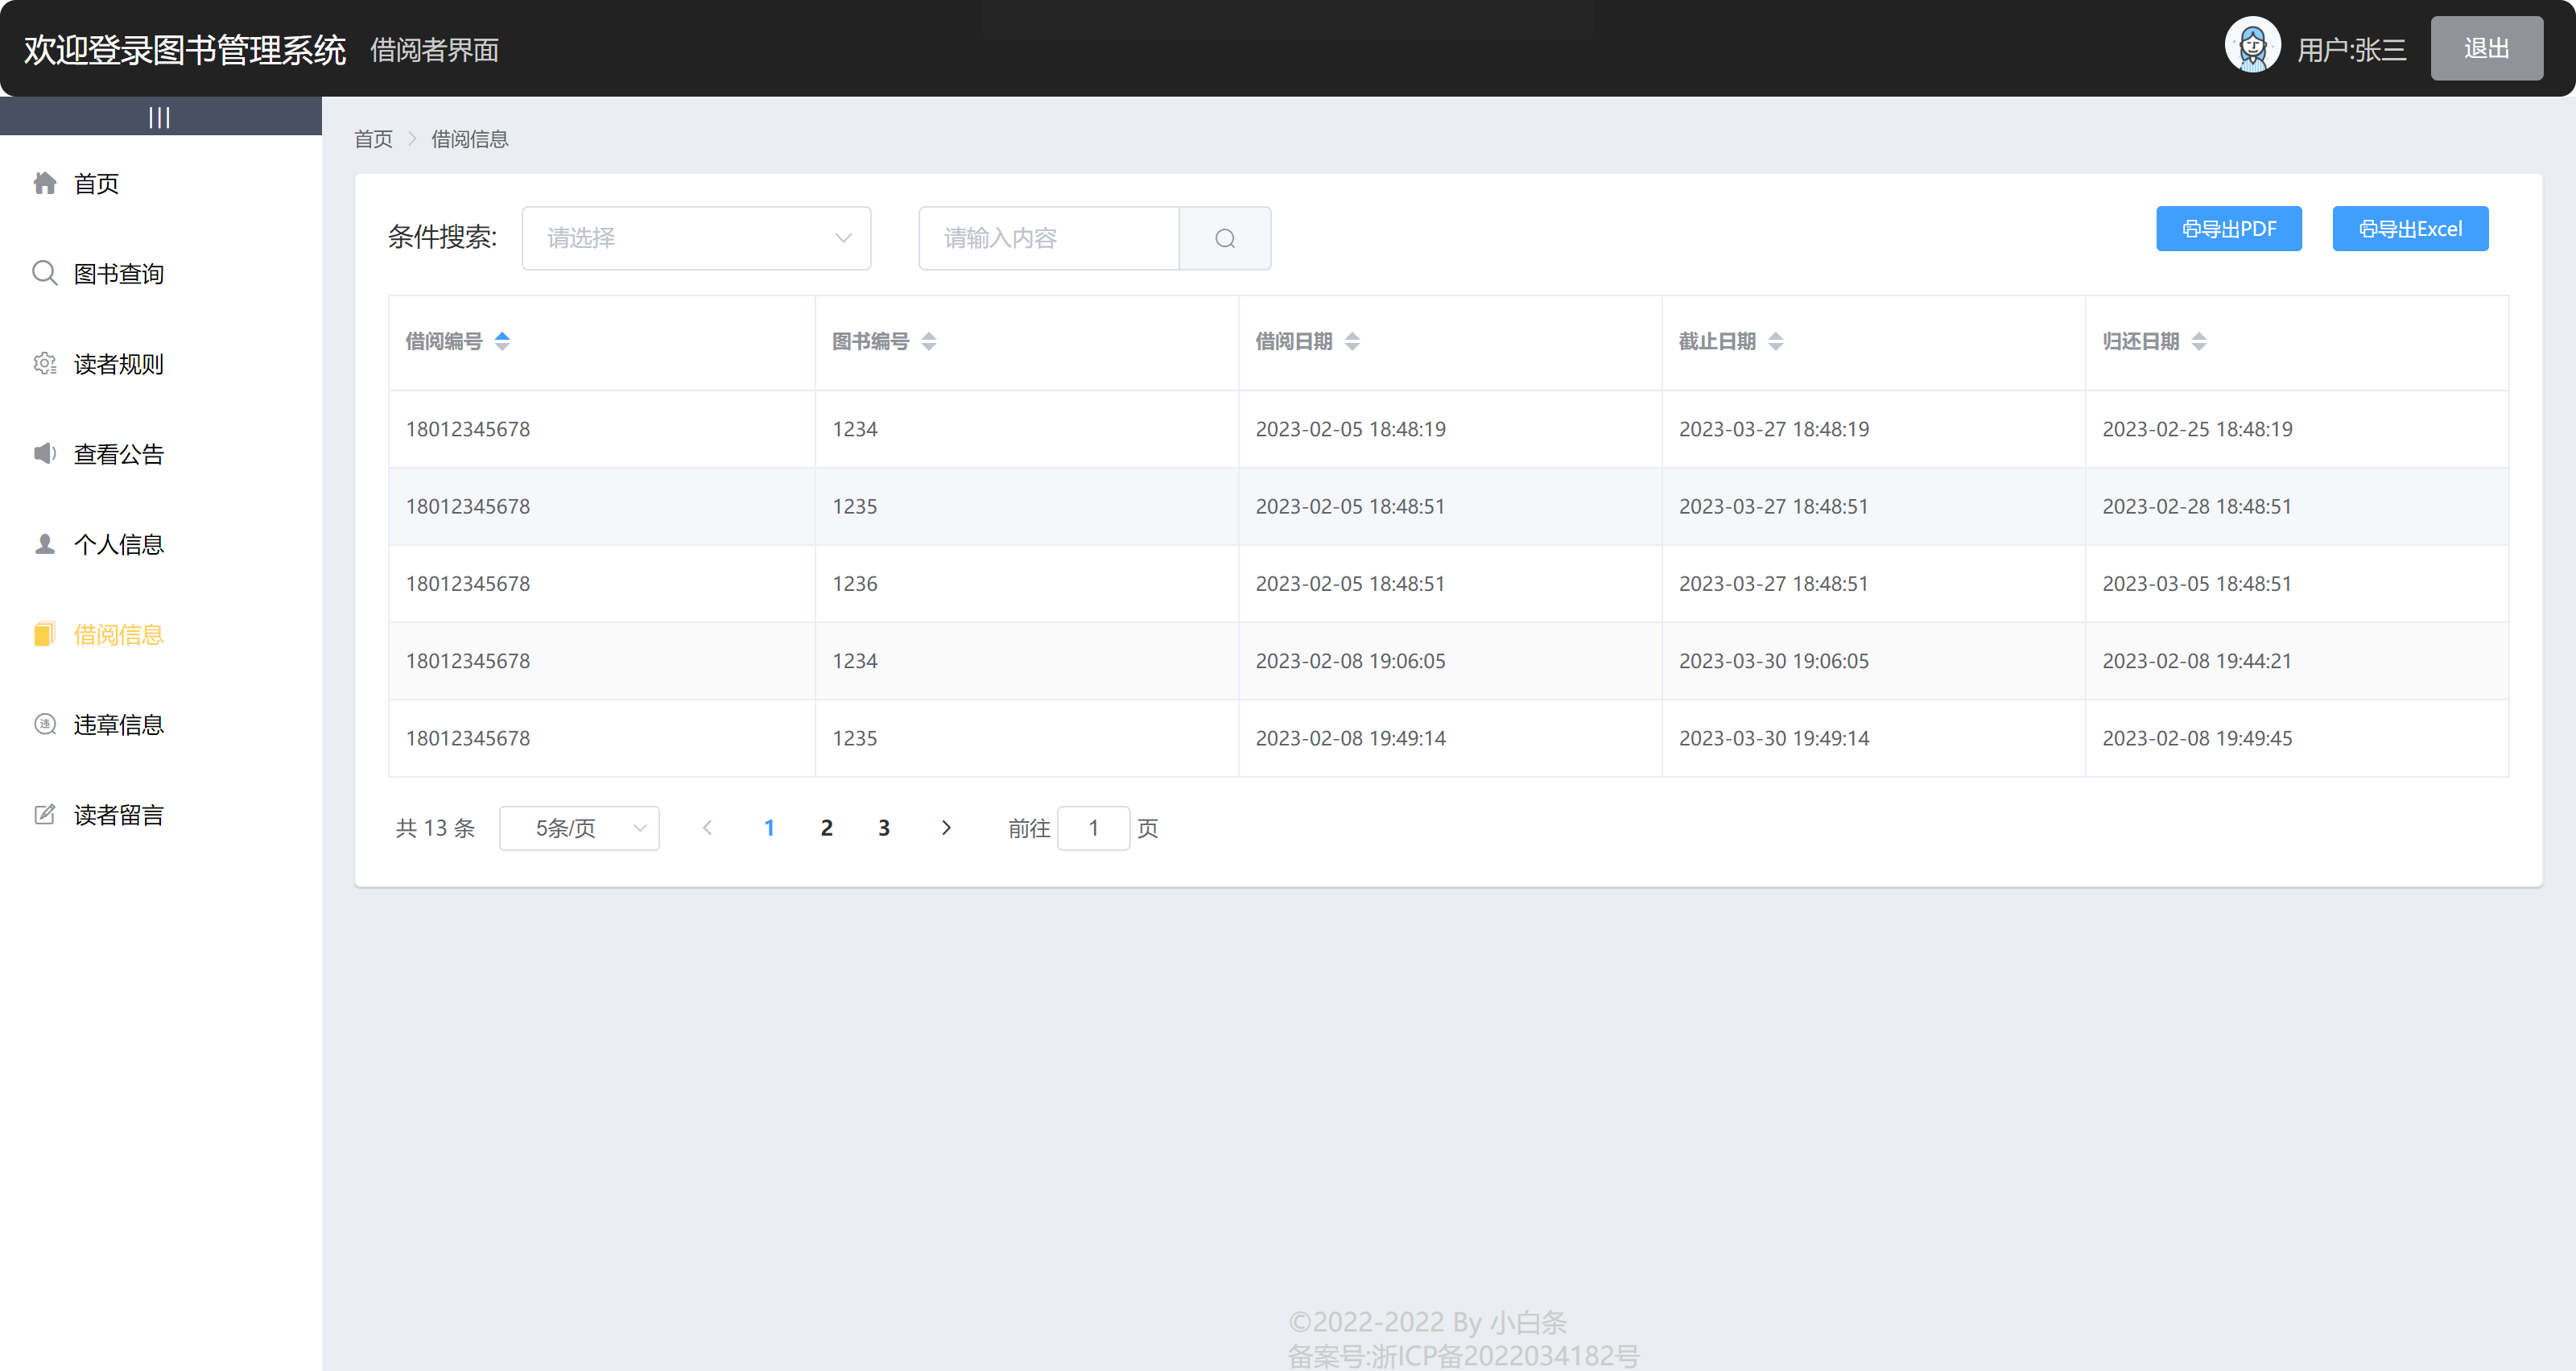2576x1371 pixels.
Task: Go to page 2 in pagination
Action: pos(826,827)
